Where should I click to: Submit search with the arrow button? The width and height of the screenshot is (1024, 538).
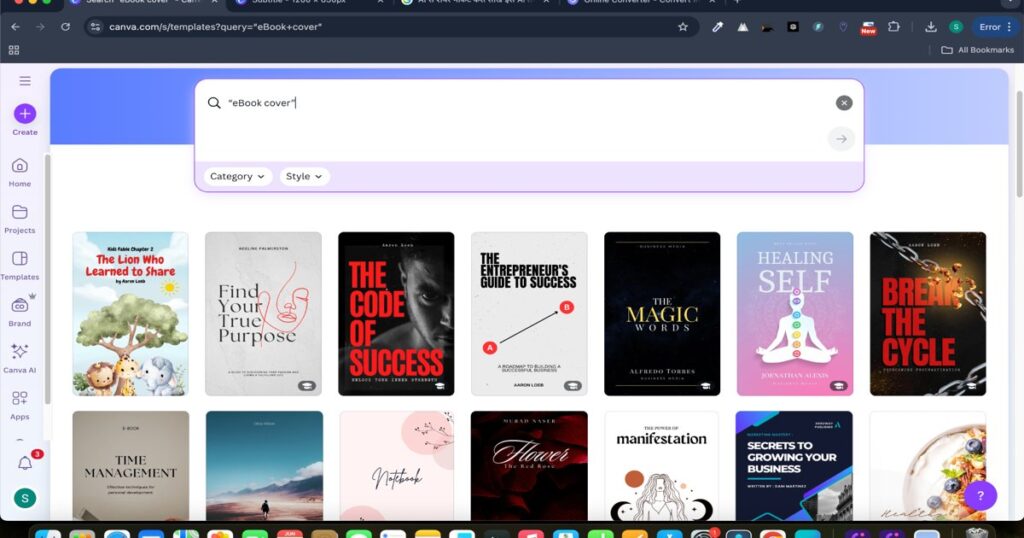(x=841, y=139)
